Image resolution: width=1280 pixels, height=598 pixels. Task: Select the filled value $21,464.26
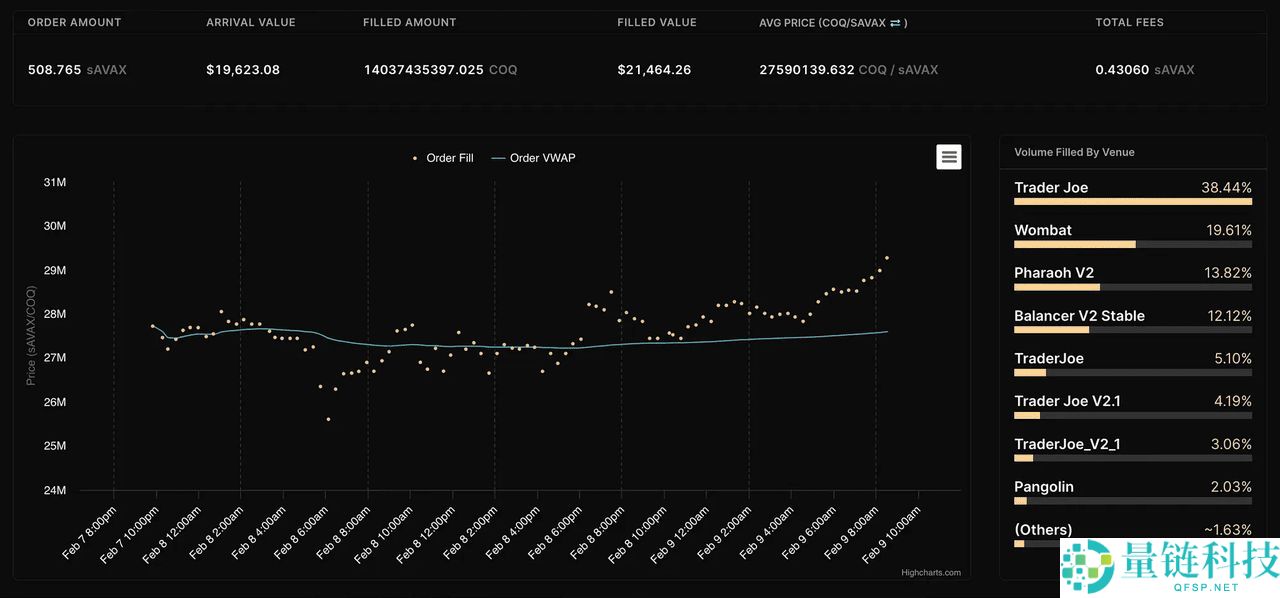pos(654,70)
